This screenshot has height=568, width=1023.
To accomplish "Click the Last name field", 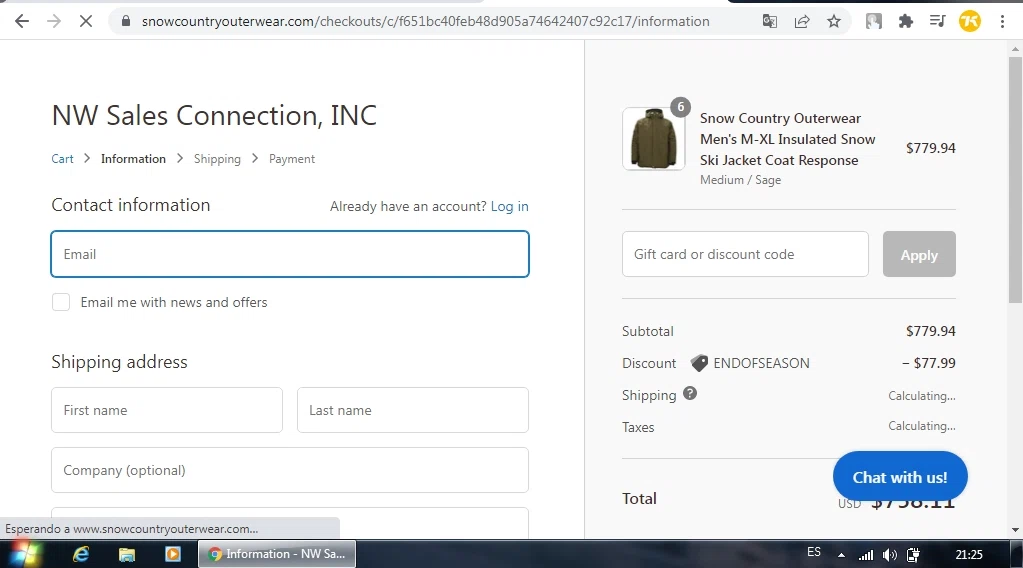I will tap(413, 410).
